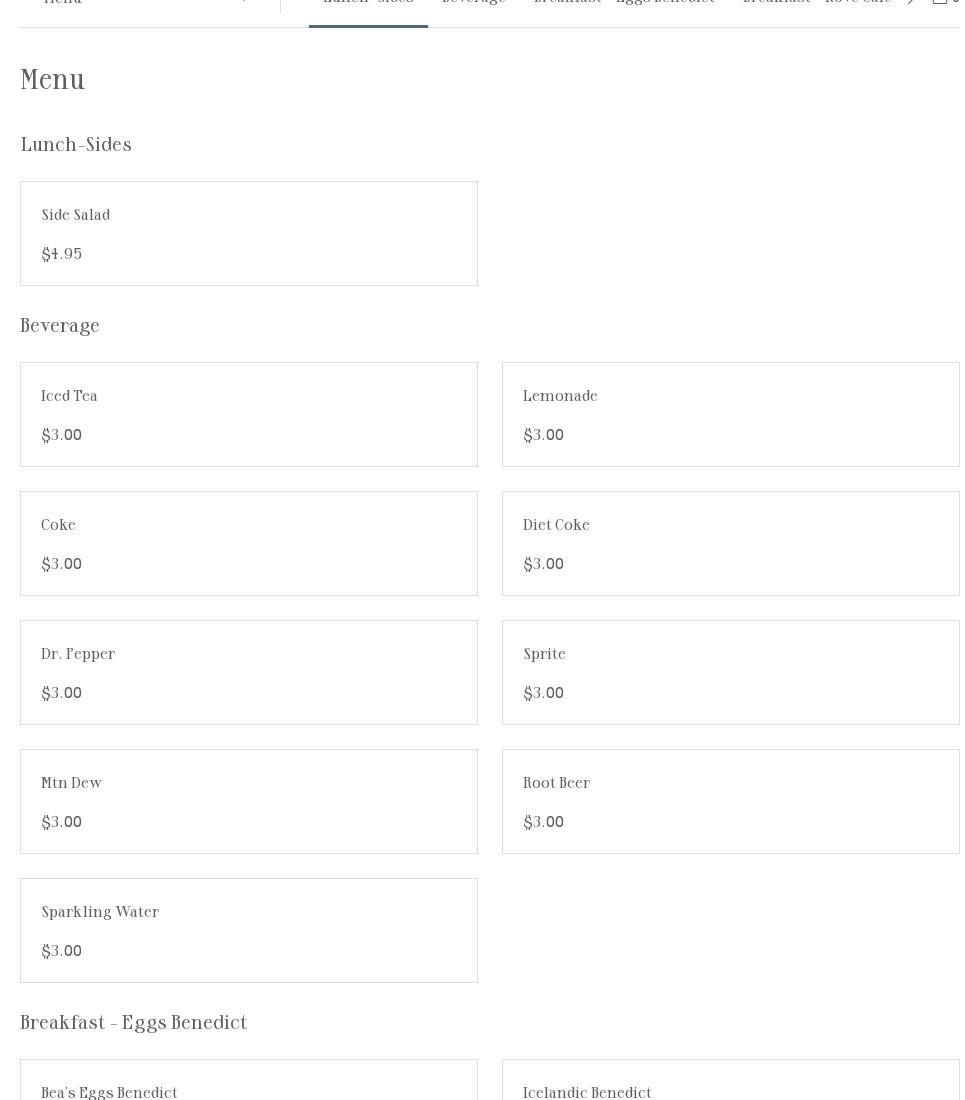The height and width of the screenshot is (1100, 965).
Task: Switch to the Lunch-Sides tab
Action: click(x=368, y=4)
